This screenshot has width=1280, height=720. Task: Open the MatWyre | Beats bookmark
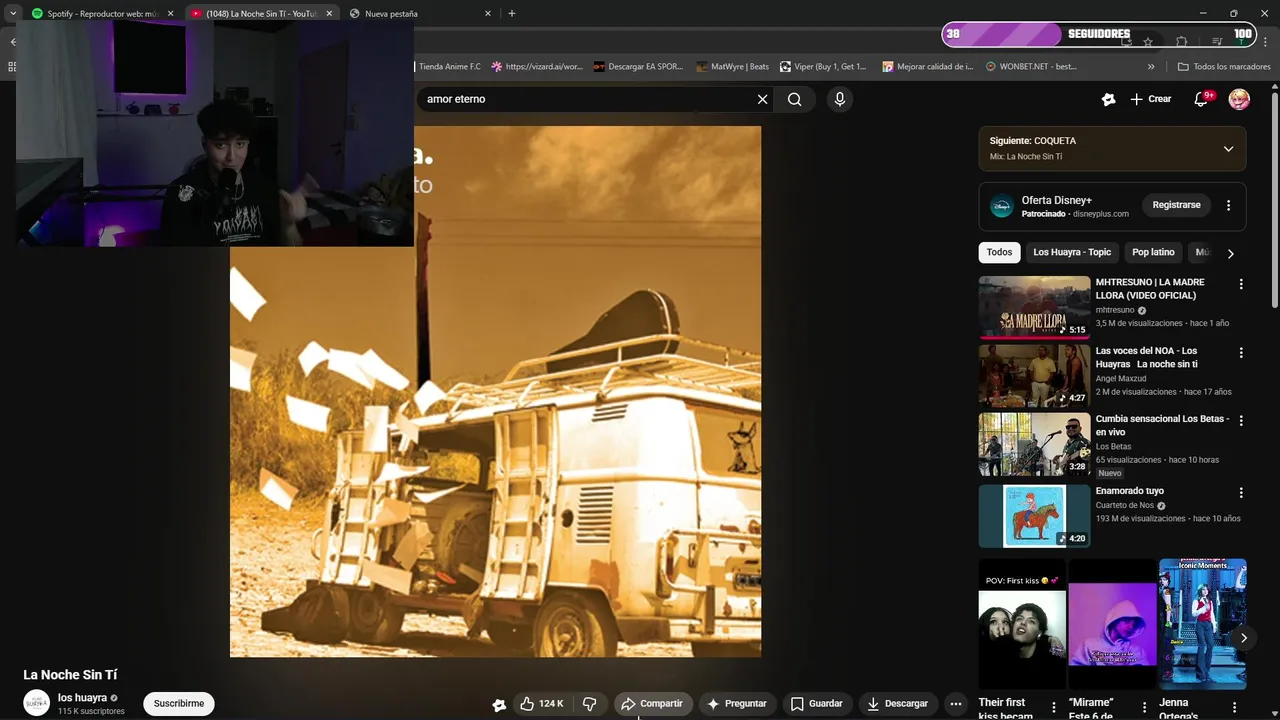pos(733,67)
